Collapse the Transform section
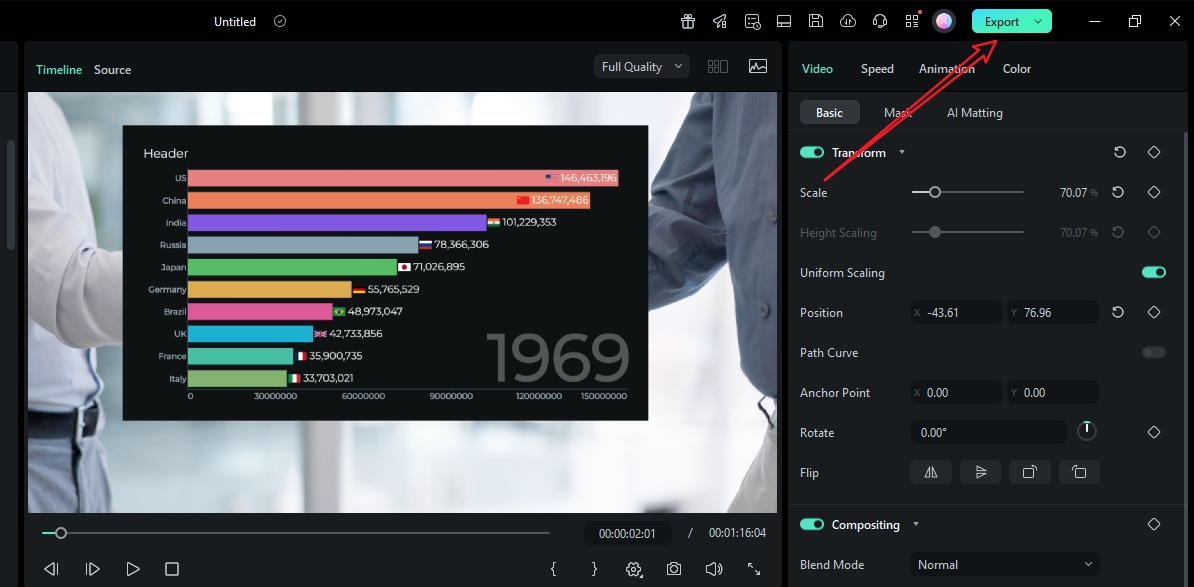This screenshot has width=1194, height=587. tap(901, 152)
